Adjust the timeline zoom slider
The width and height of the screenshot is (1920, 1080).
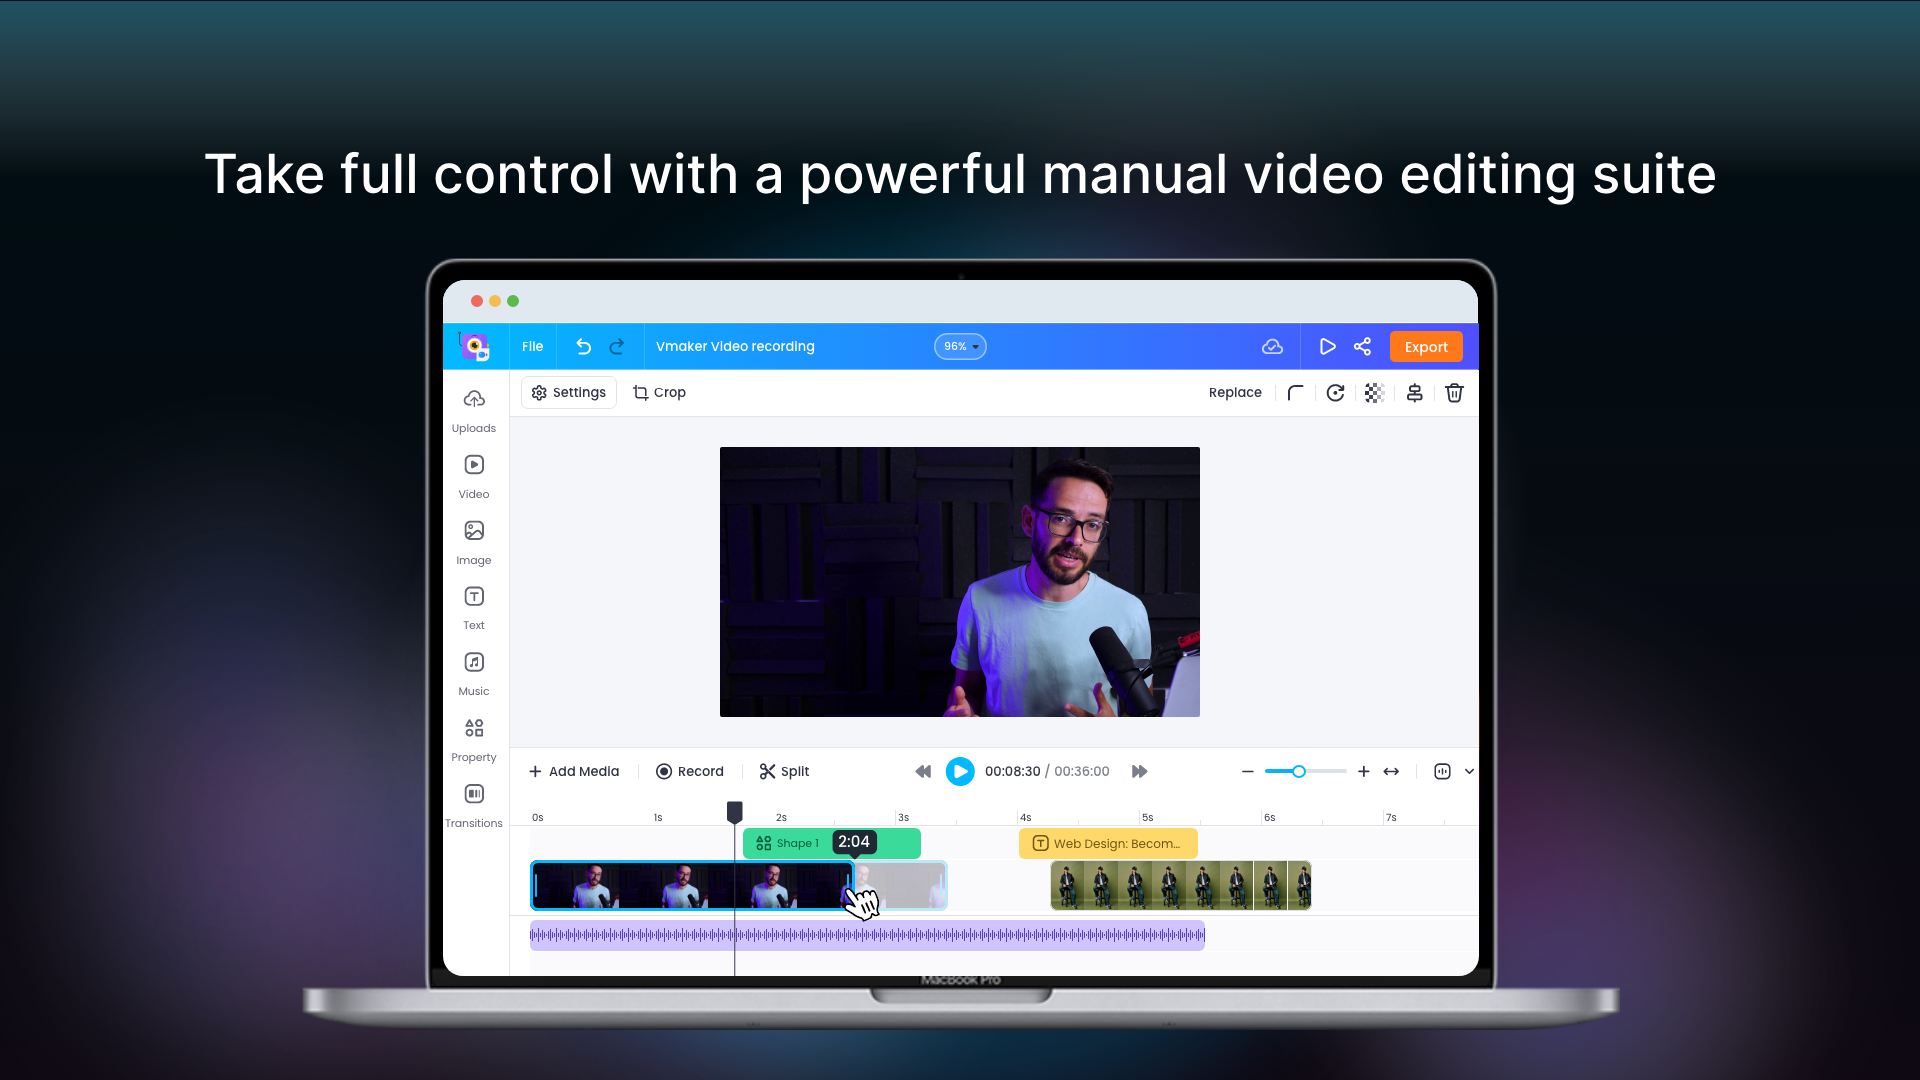pyautogui.click(x=1299, y=771)
